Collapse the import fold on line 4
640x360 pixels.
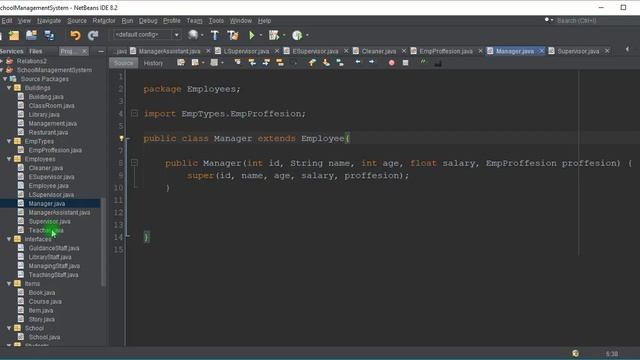coord(134,113)
